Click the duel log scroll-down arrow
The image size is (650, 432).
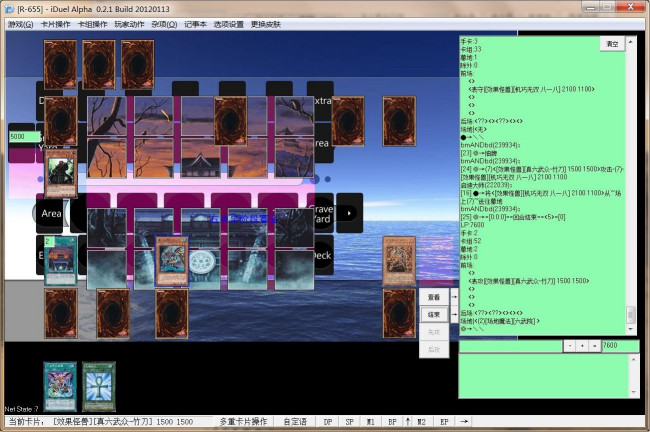631,329
